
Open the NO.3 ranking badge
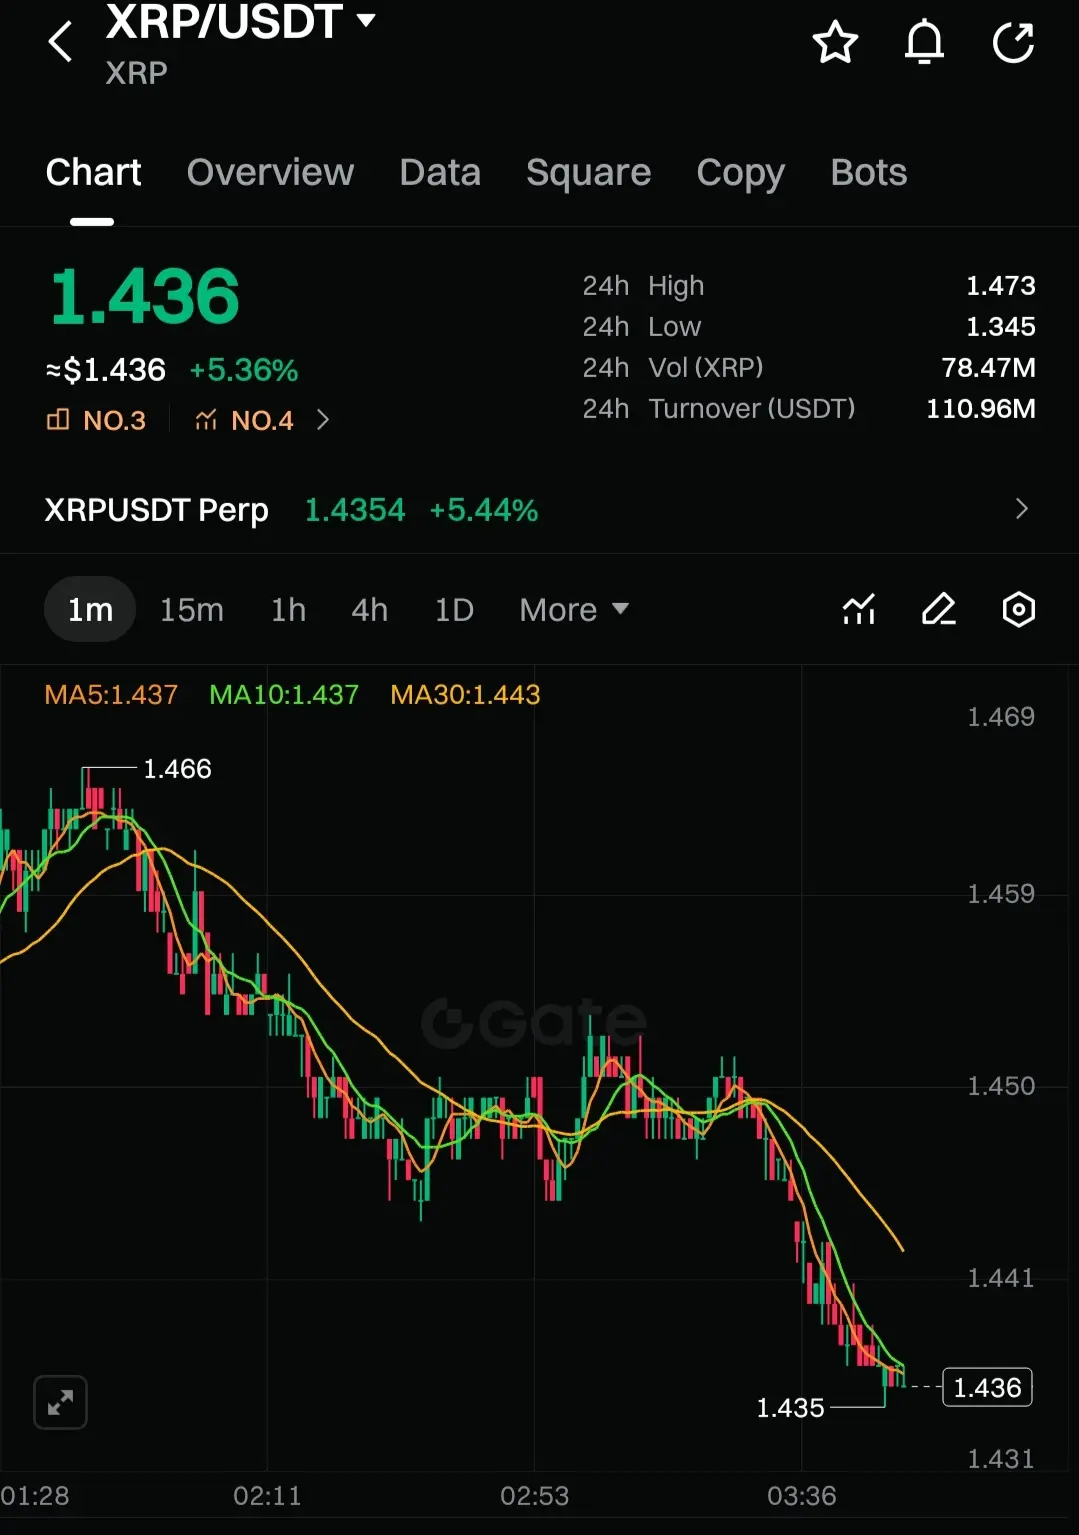coord(97,420)
